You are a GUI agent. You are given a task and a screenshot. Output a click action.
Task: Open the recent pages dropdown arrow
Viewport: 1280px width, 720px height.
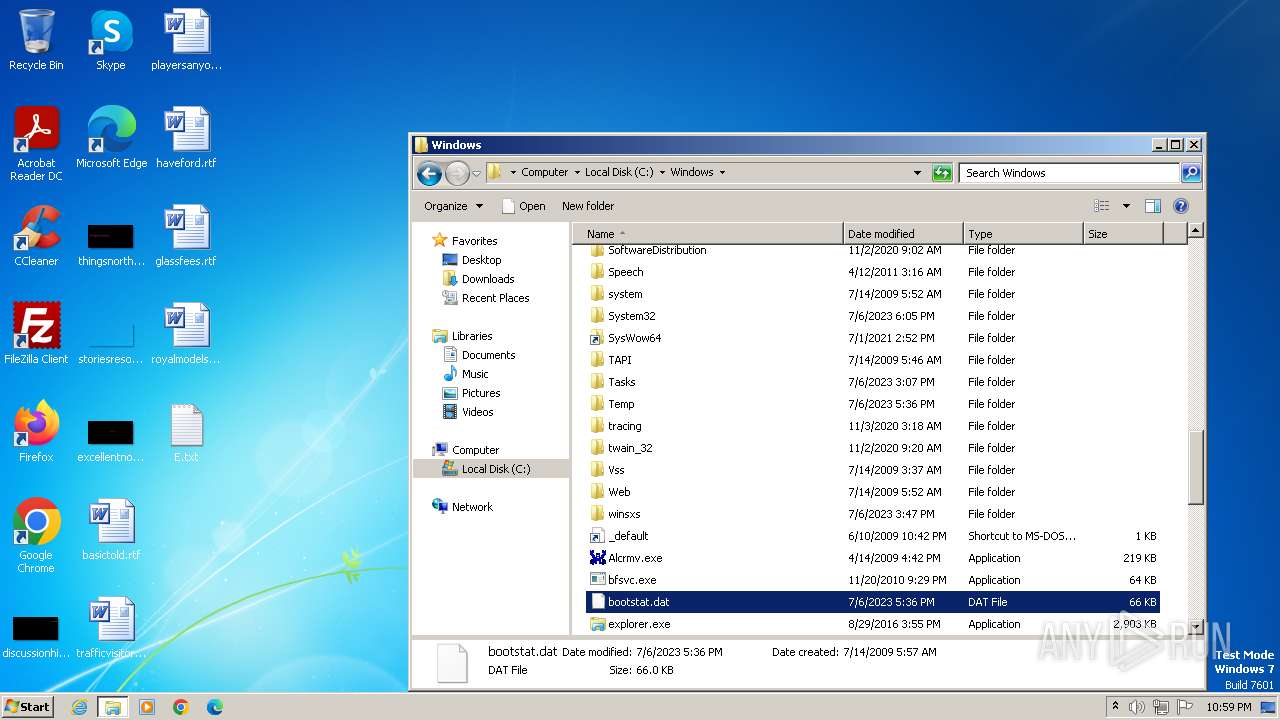pyautogui.click(x=476, y=173)
